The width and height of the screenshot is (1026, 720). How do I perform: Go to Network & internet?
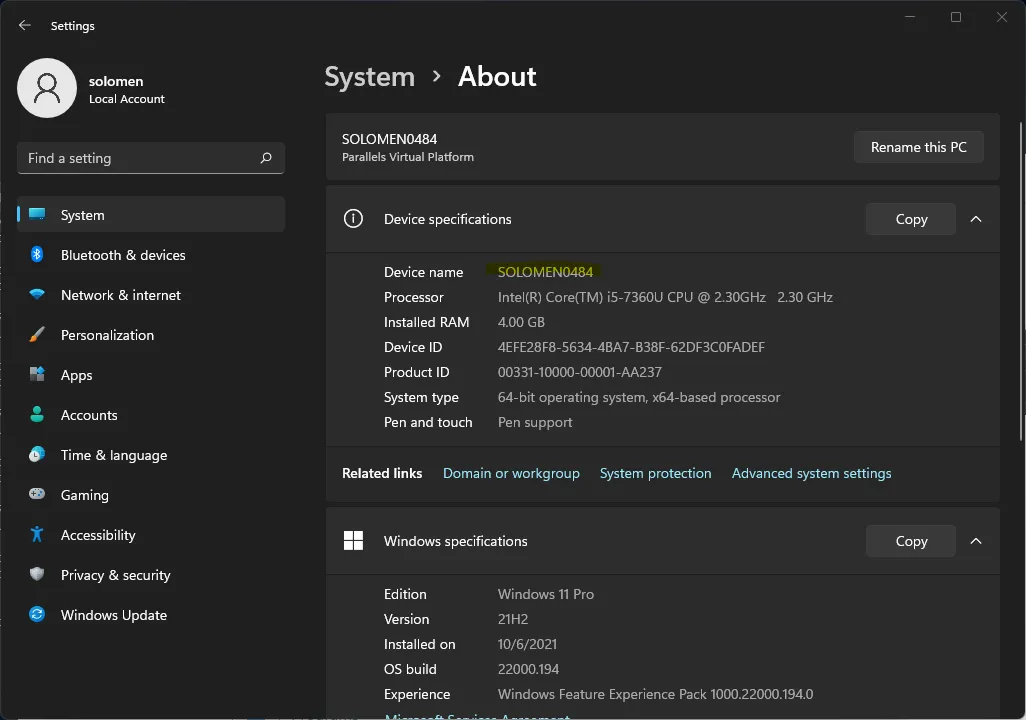(151, 295)
